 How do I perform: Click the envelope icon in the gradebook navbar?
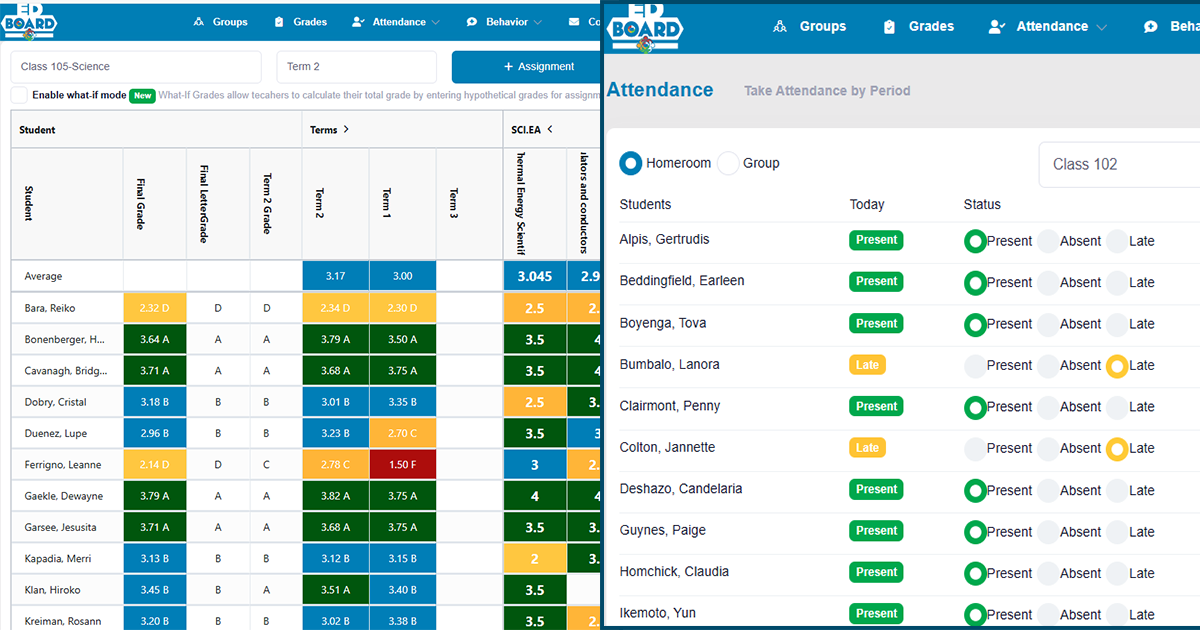[573, 22]
